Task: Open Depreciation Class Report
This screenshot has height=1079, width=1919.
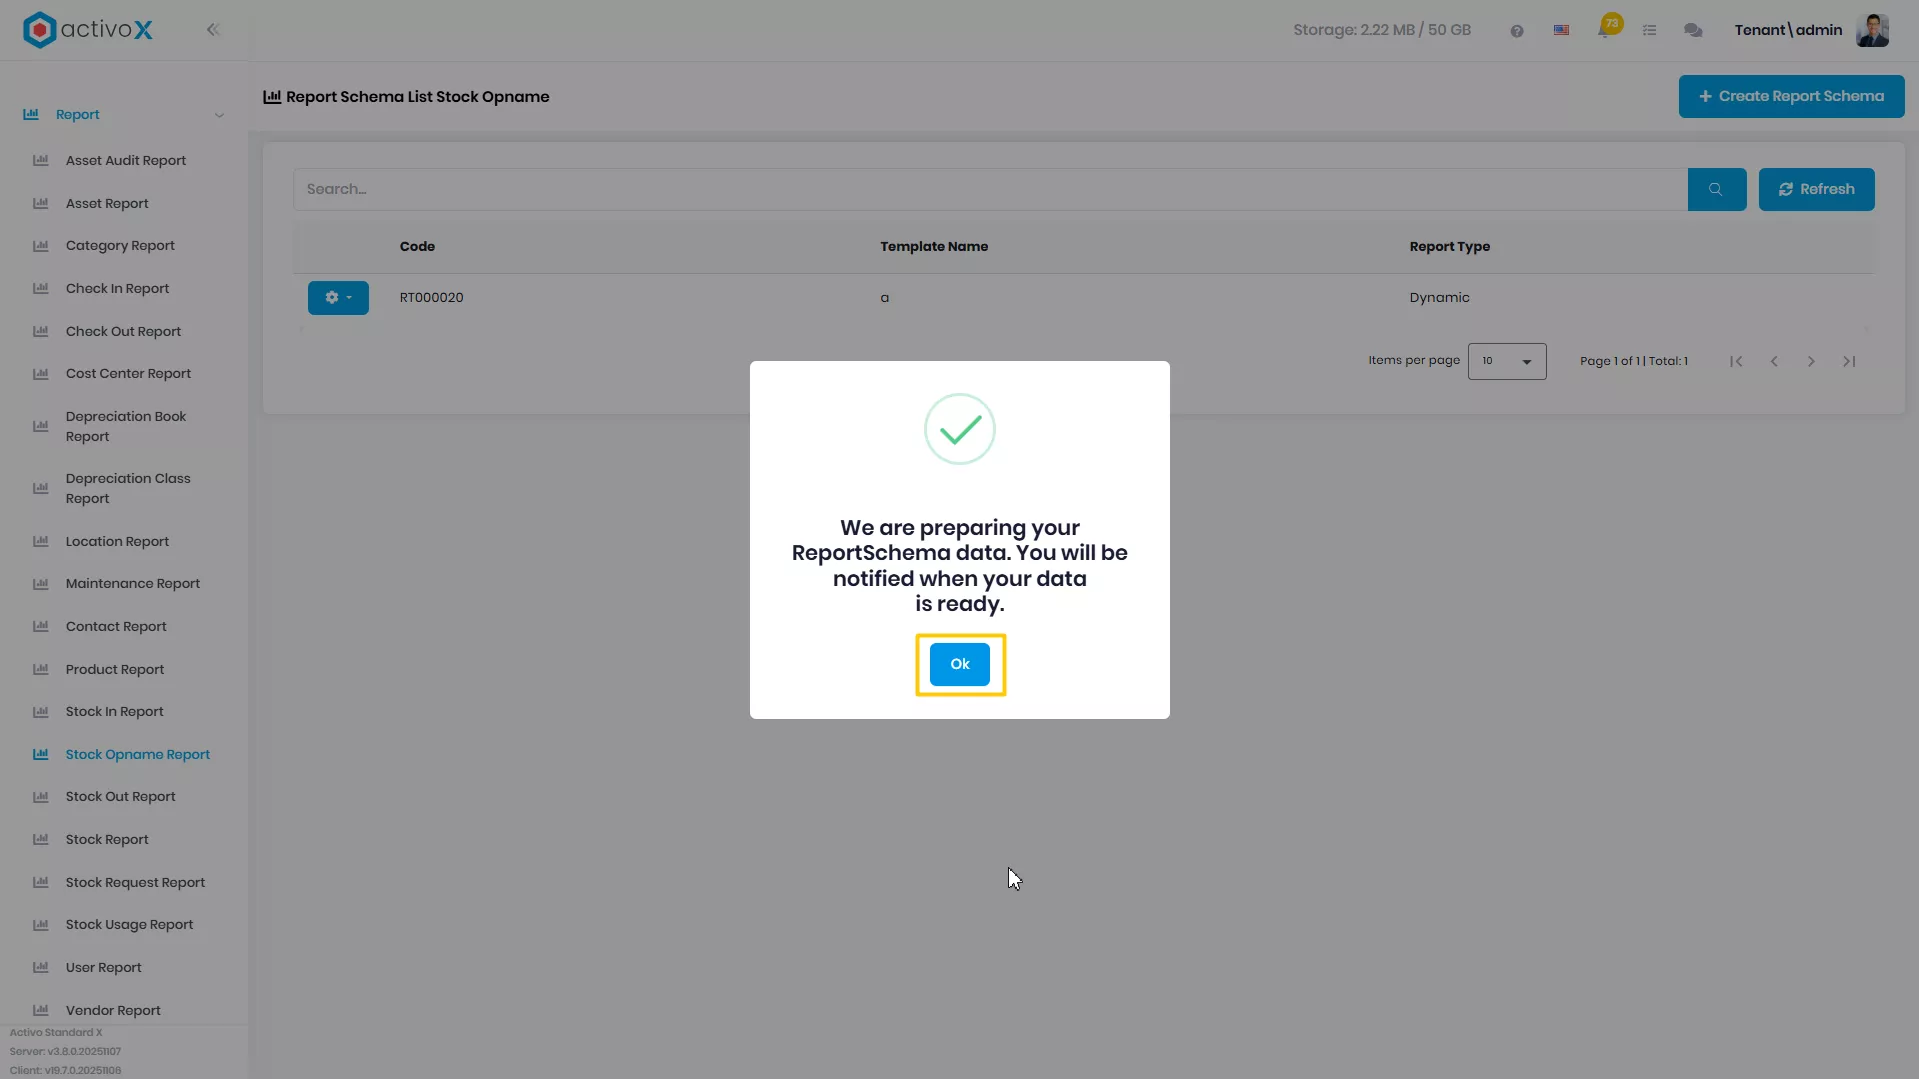Action: [128, 489]
